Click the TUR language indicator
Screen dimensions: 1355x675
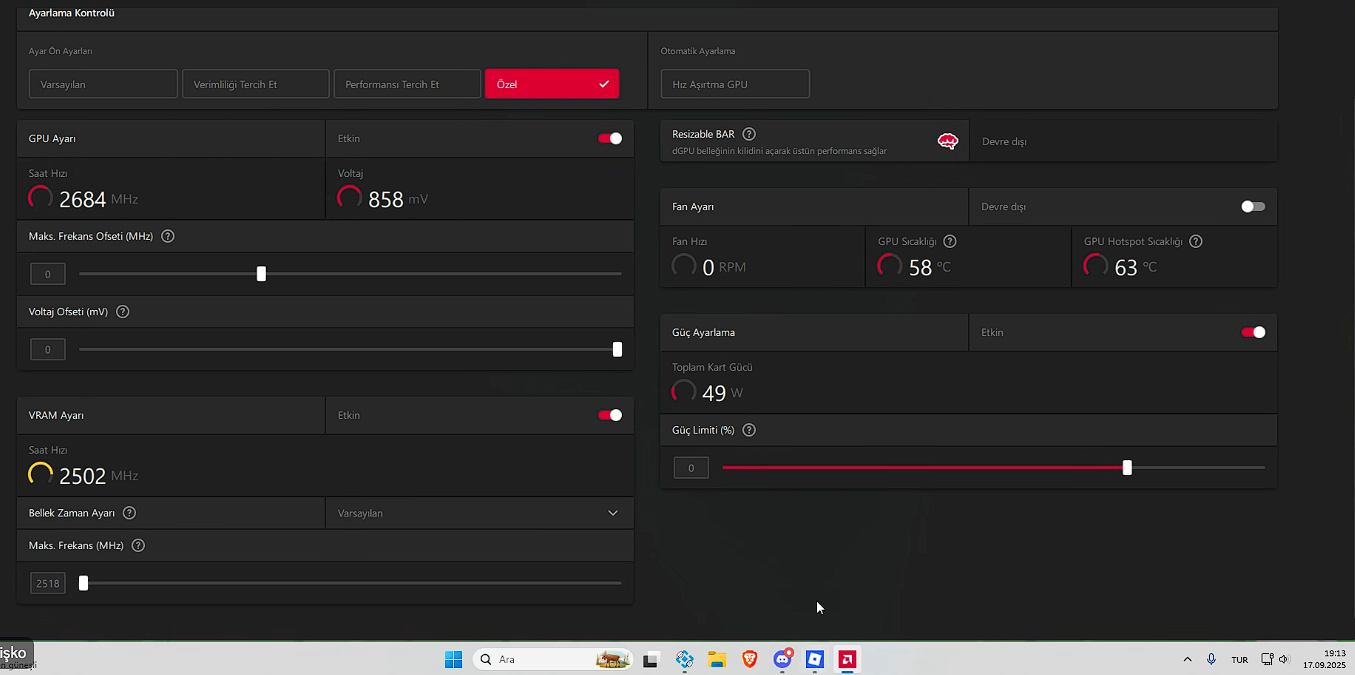(1240, 659)
